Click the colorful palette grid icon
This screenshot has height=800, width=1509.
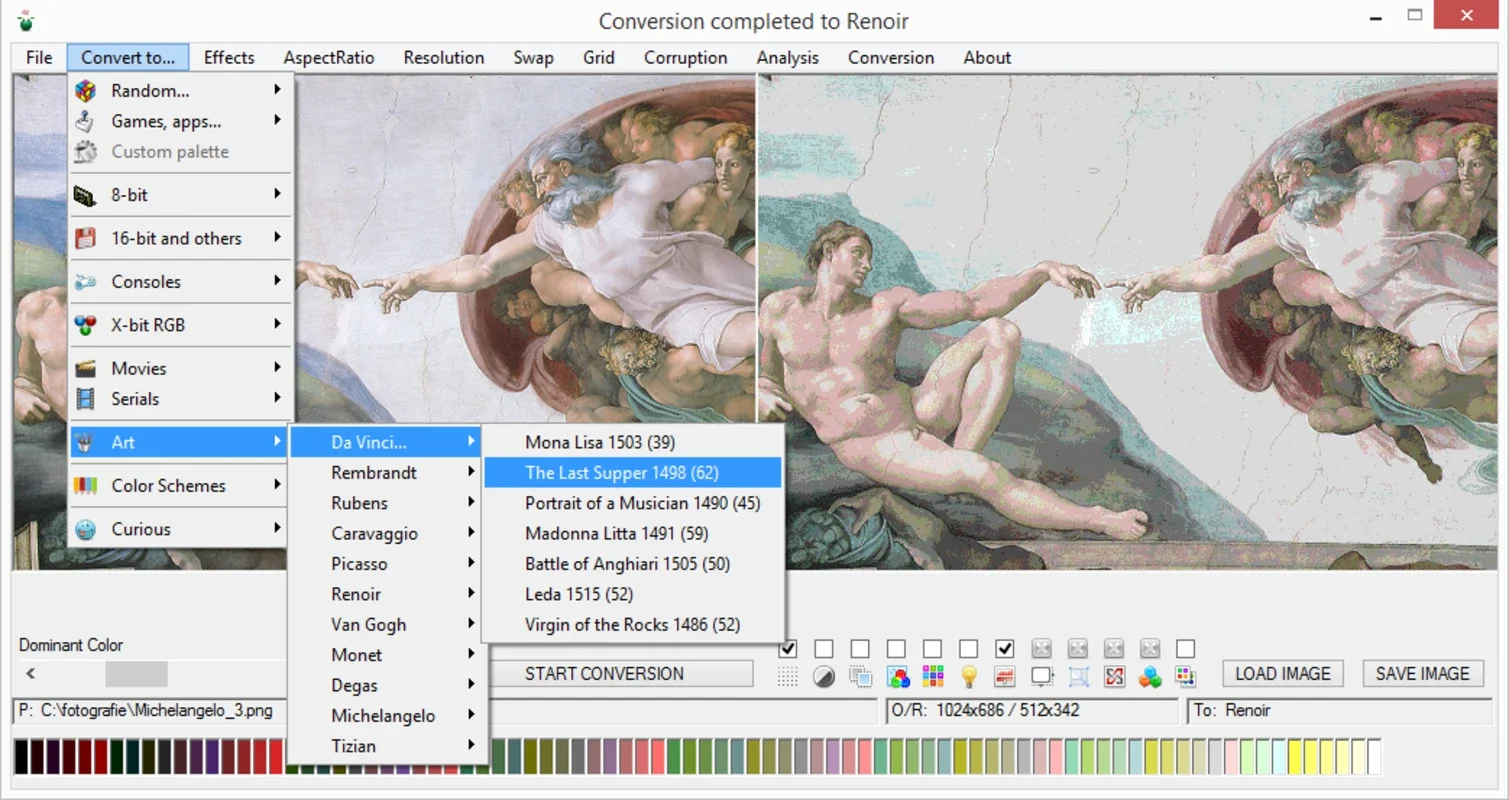(933, 677)
